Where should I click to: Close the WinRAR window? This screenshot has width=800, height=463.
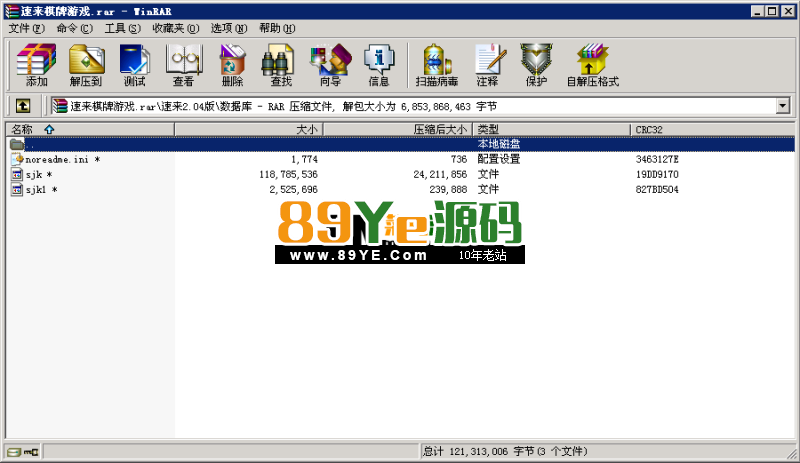(x=788, y=11)
